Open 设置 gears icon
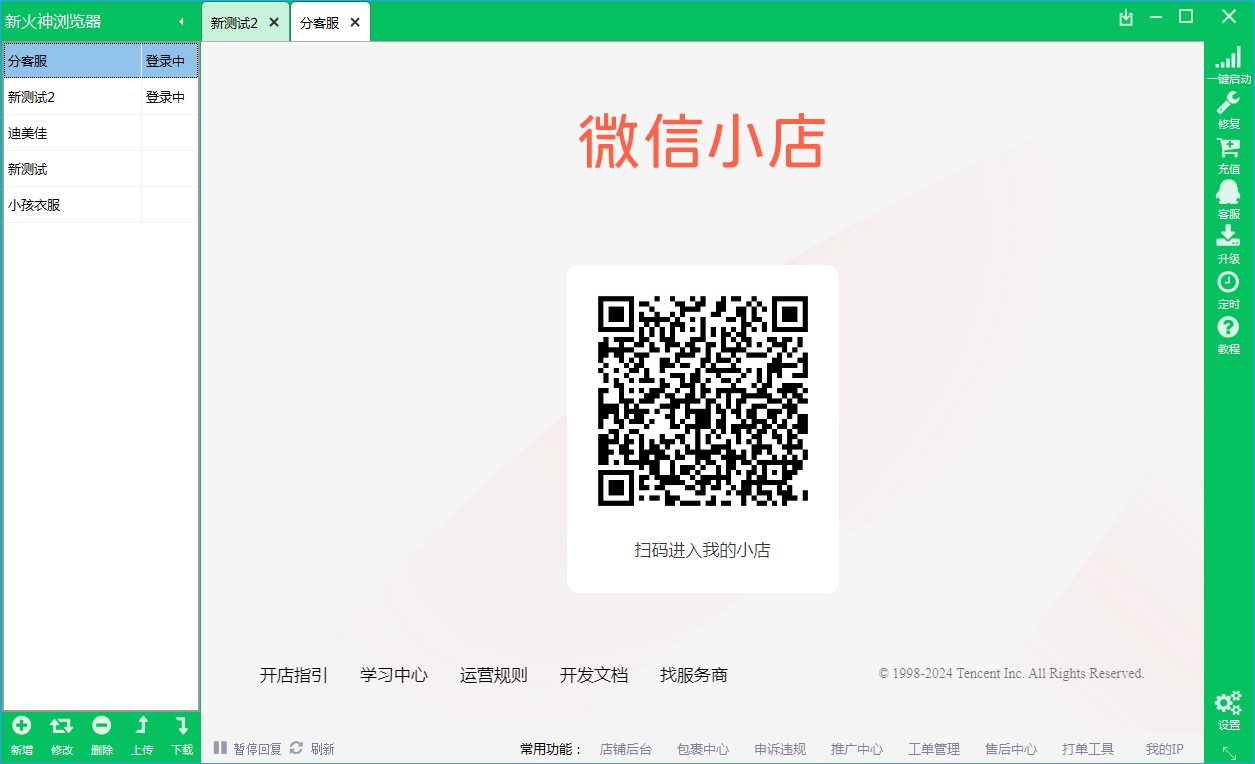This screenshot has width=1255, height=764. click(x=1228, y=703)
